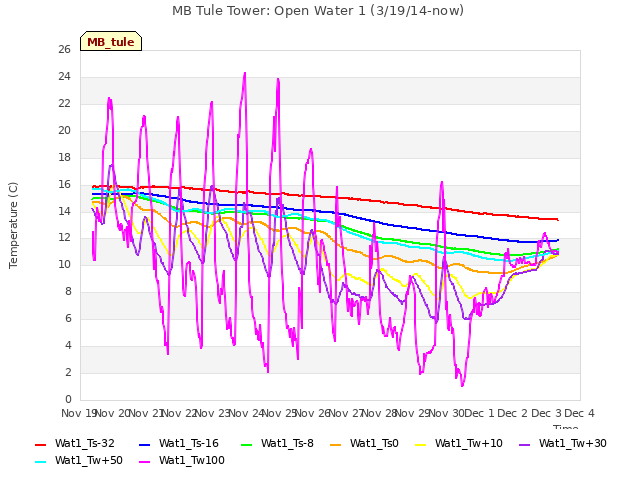Select the Wat1_Tw+50 legend label
The height and width of the screenshot is (480, 640).
click(x=89, y=461)
